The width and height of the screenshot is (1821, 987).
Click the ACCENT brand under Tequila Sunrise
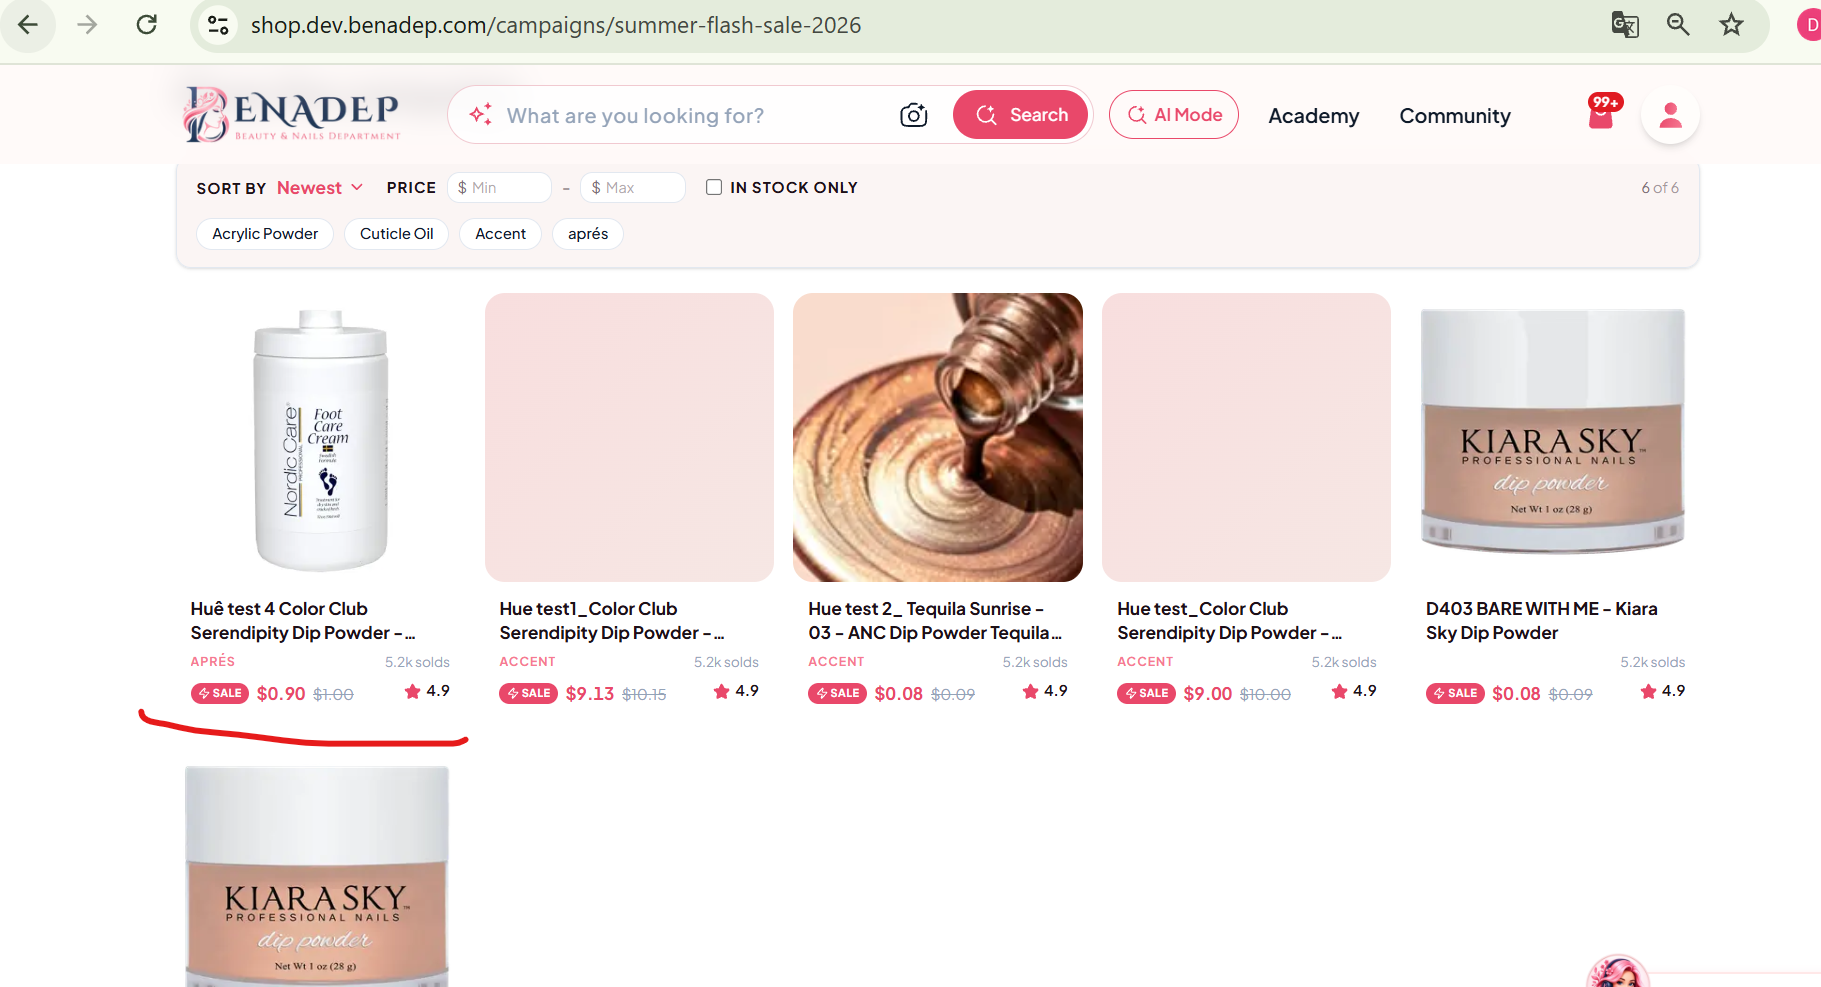coord(836,662)
